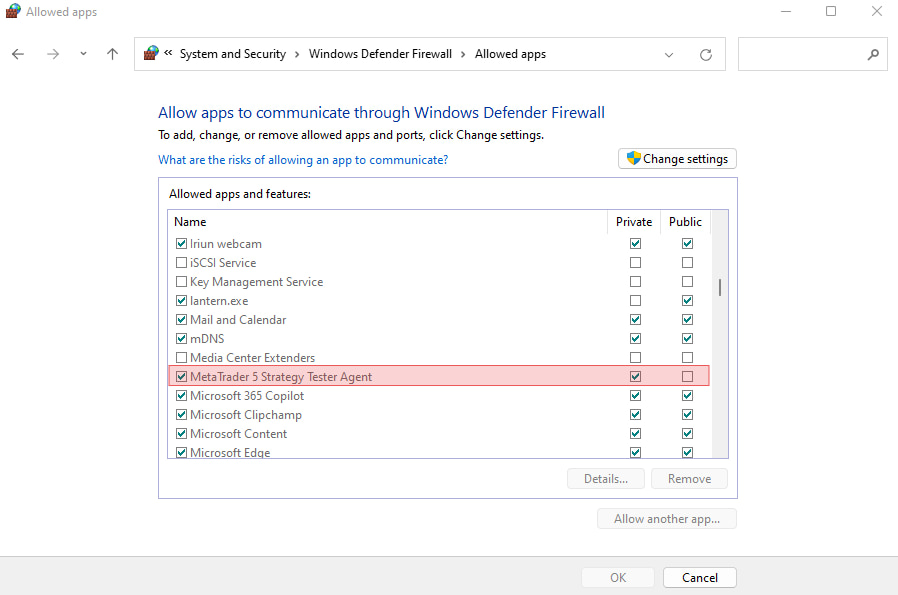This screenshot has width=898, height=595.
Task: Click Allowed apps title bar icon
Action: pyautogui.click(x=13, y=11)
